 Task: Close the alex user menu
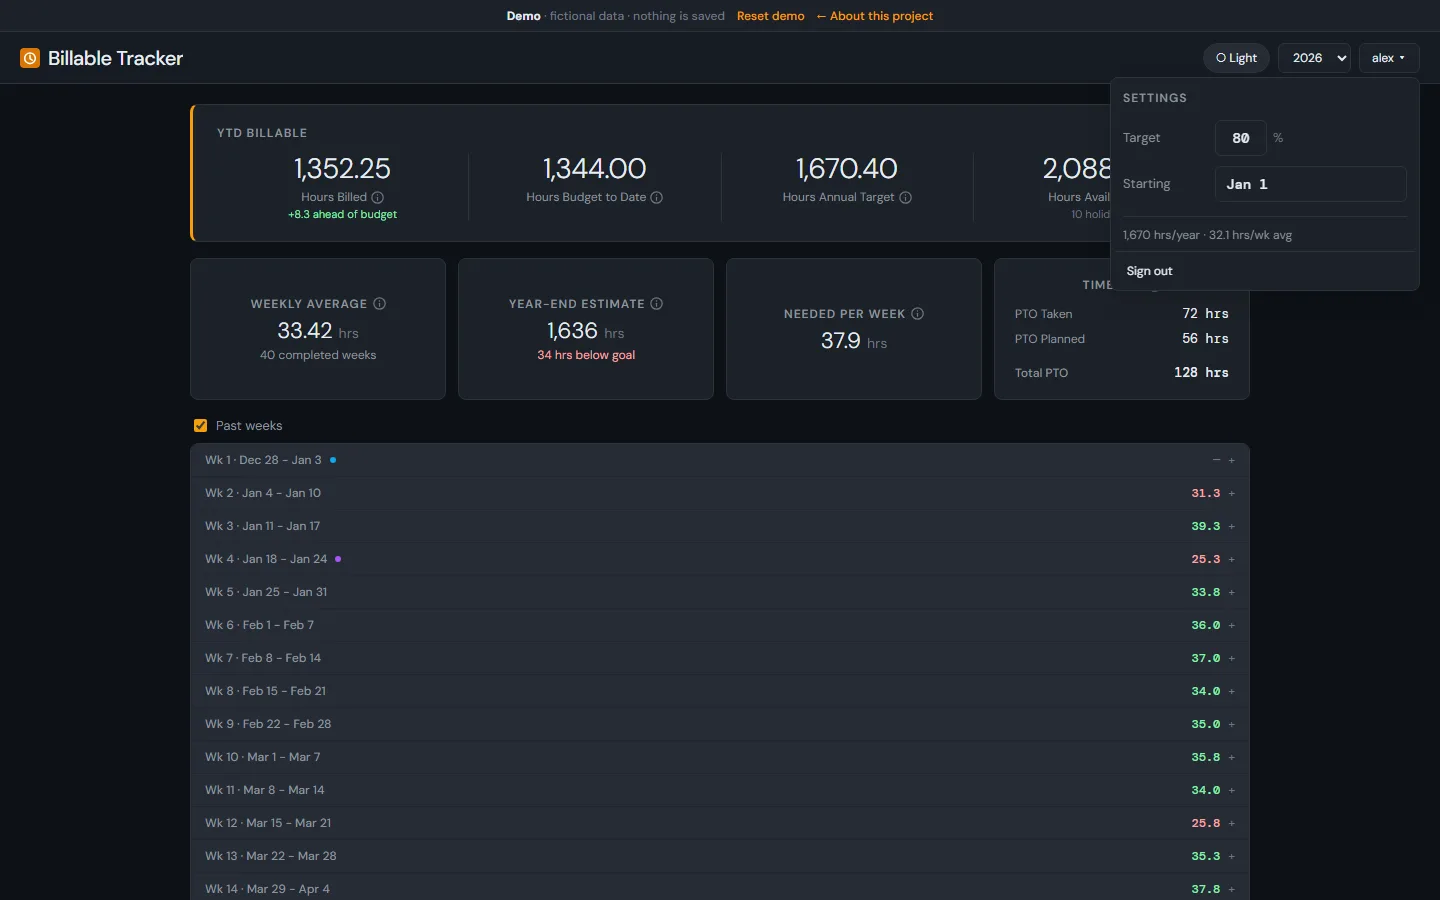[x=1389, y=58]
